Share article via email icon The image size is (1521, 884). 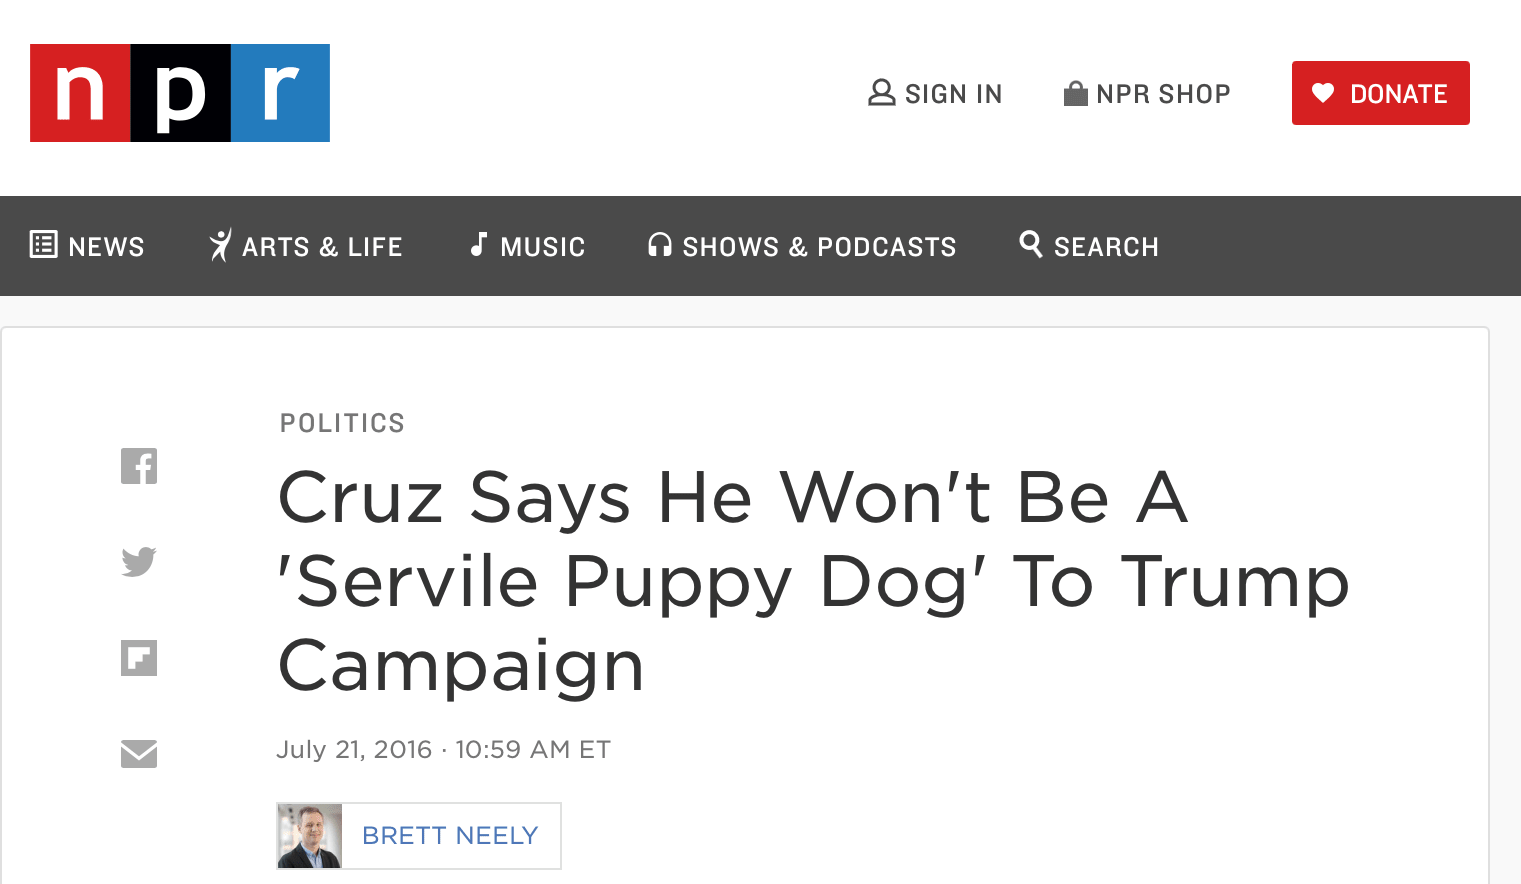tap(139, 754)
